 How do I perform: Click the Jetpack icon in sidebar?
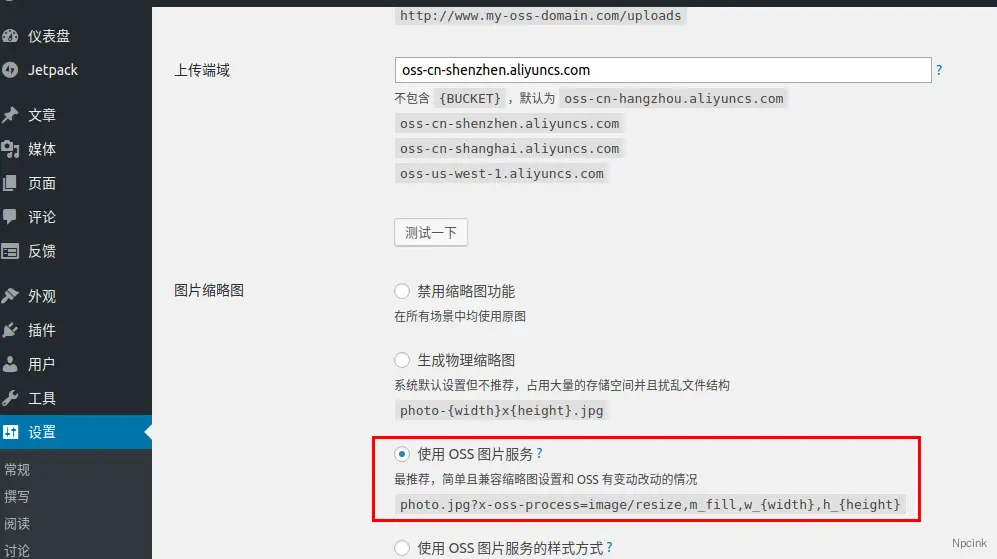[x=10, y=70]
